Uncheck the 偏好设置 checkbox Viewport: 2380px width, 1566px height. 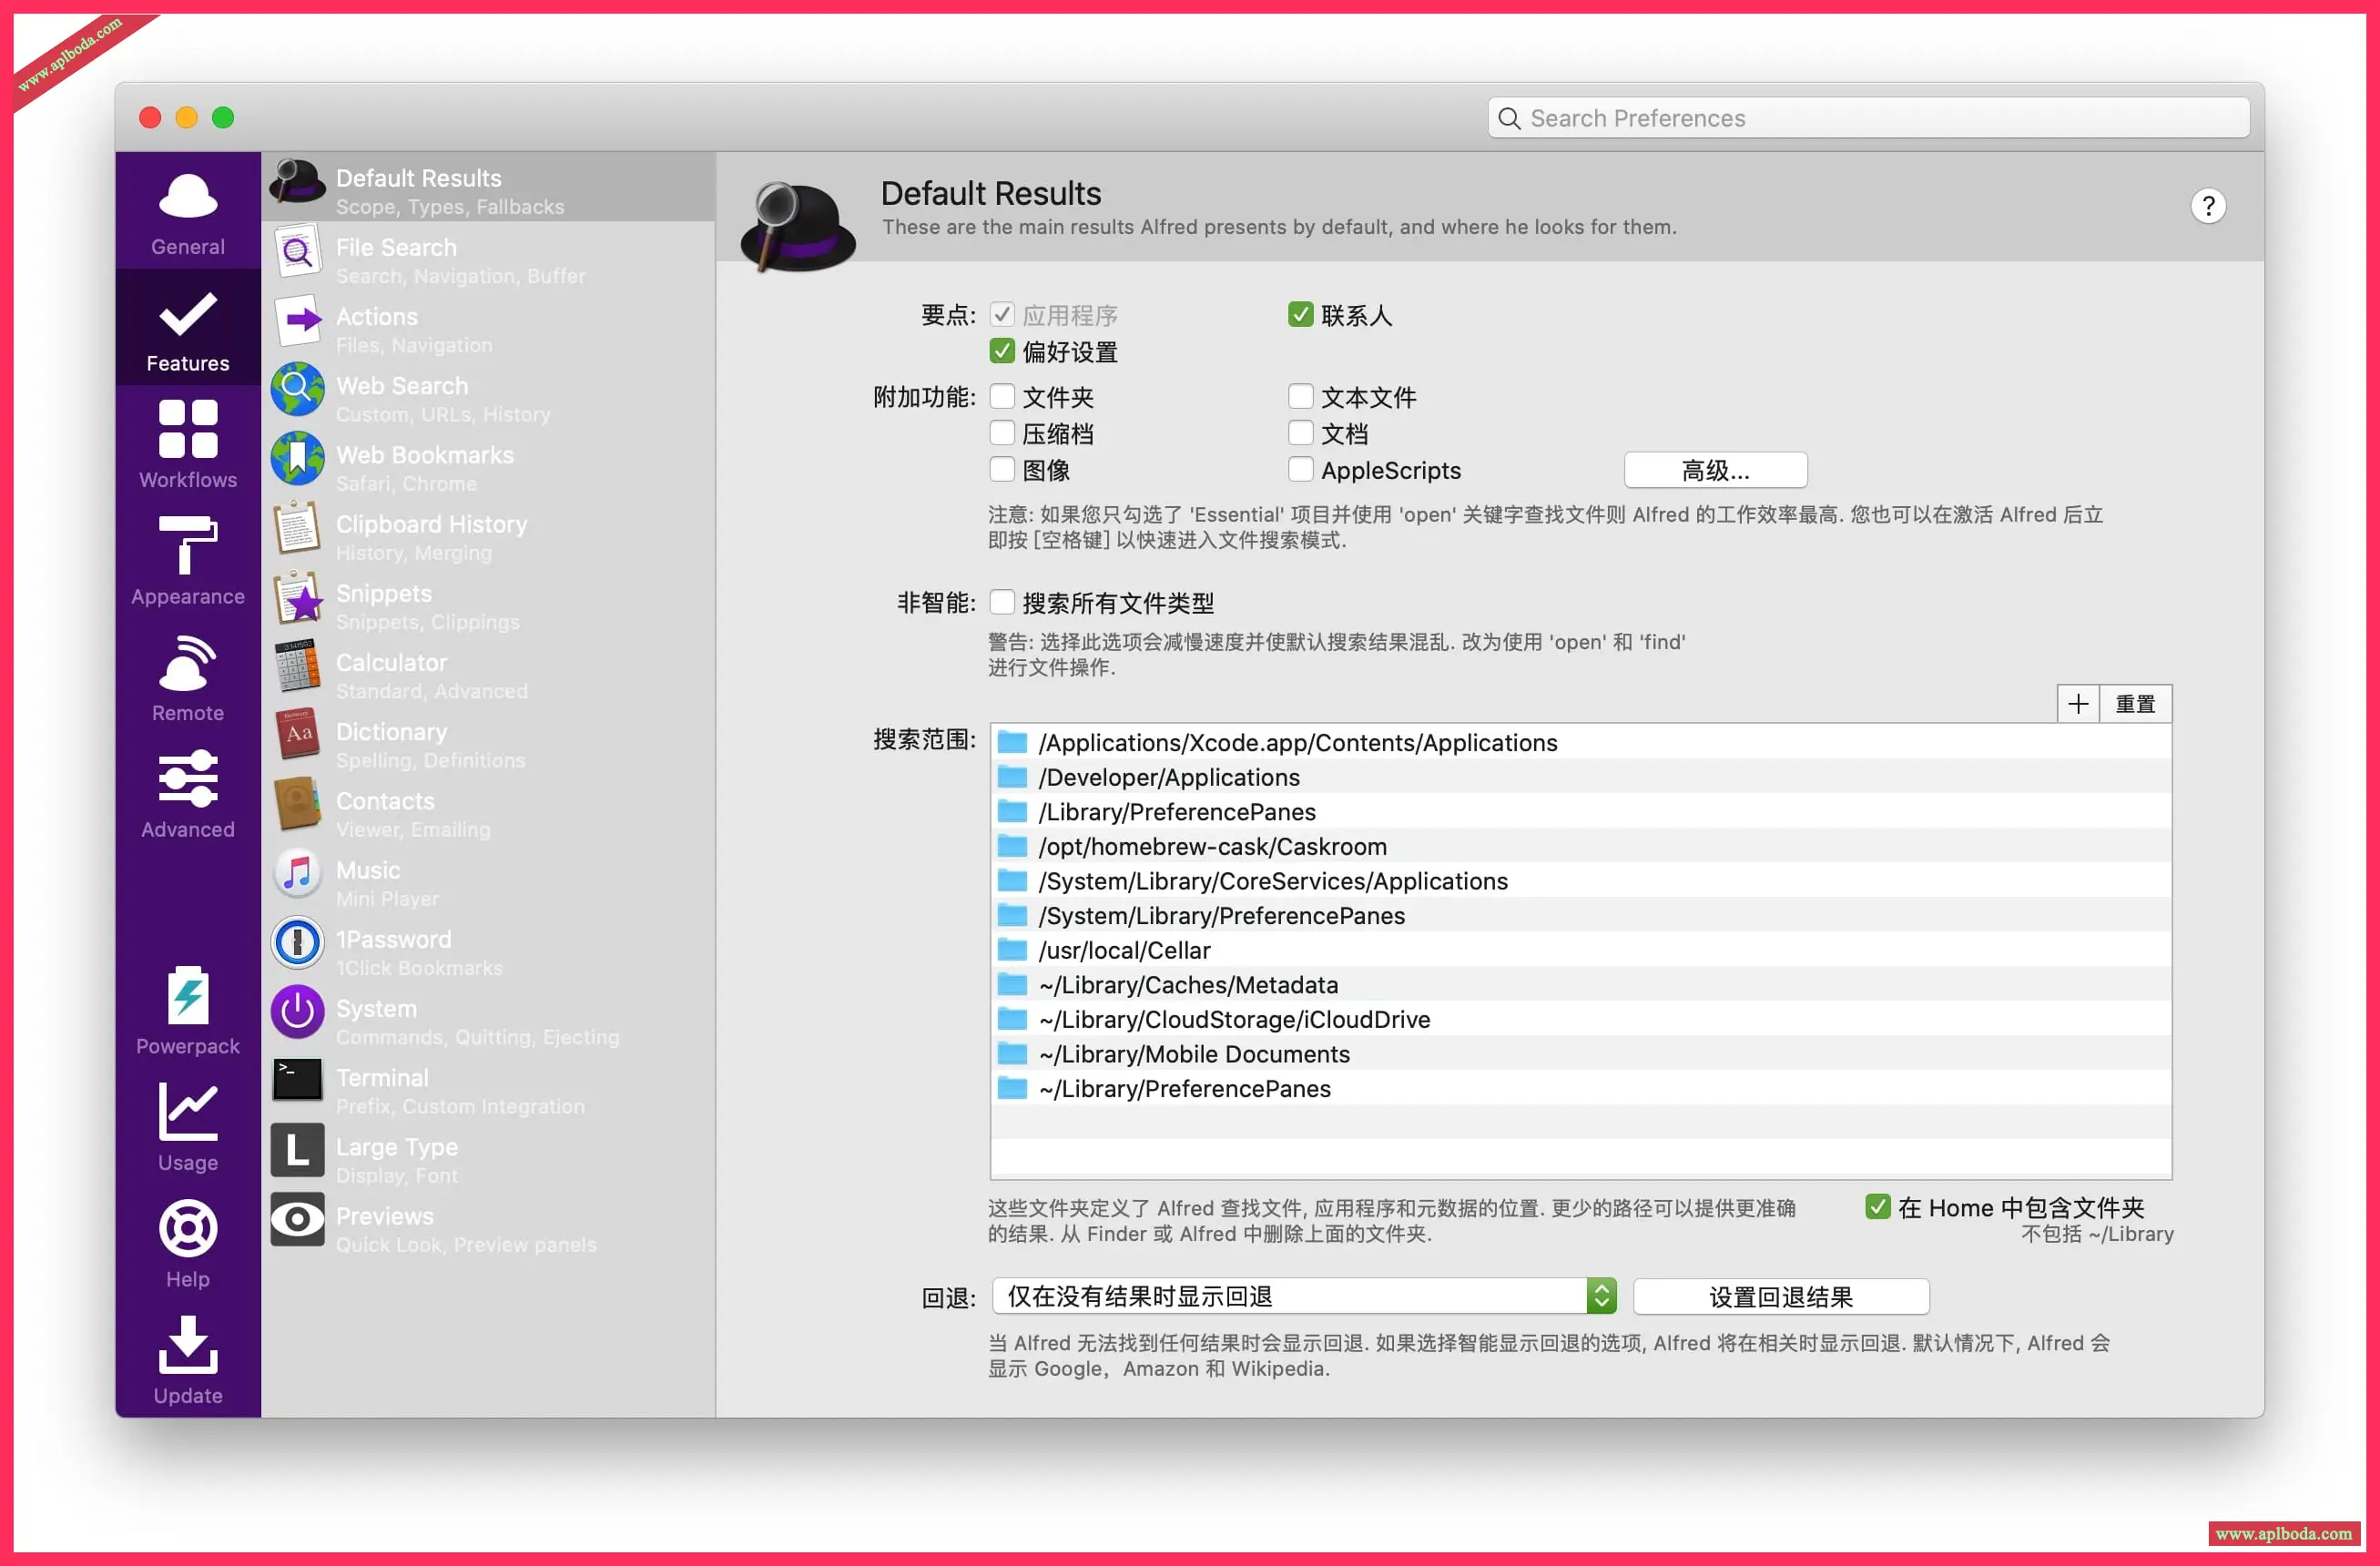[1002, 351]
